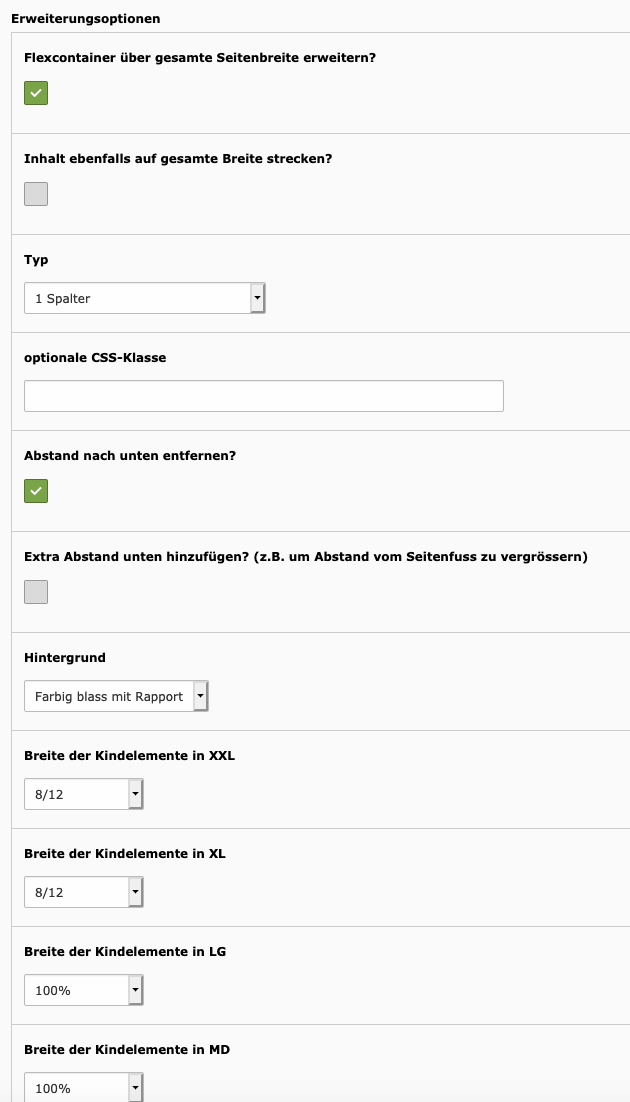Click the 'Flexcontainer über gesamte Seitenbreite erweitern?' label

[x=200, y=57]
